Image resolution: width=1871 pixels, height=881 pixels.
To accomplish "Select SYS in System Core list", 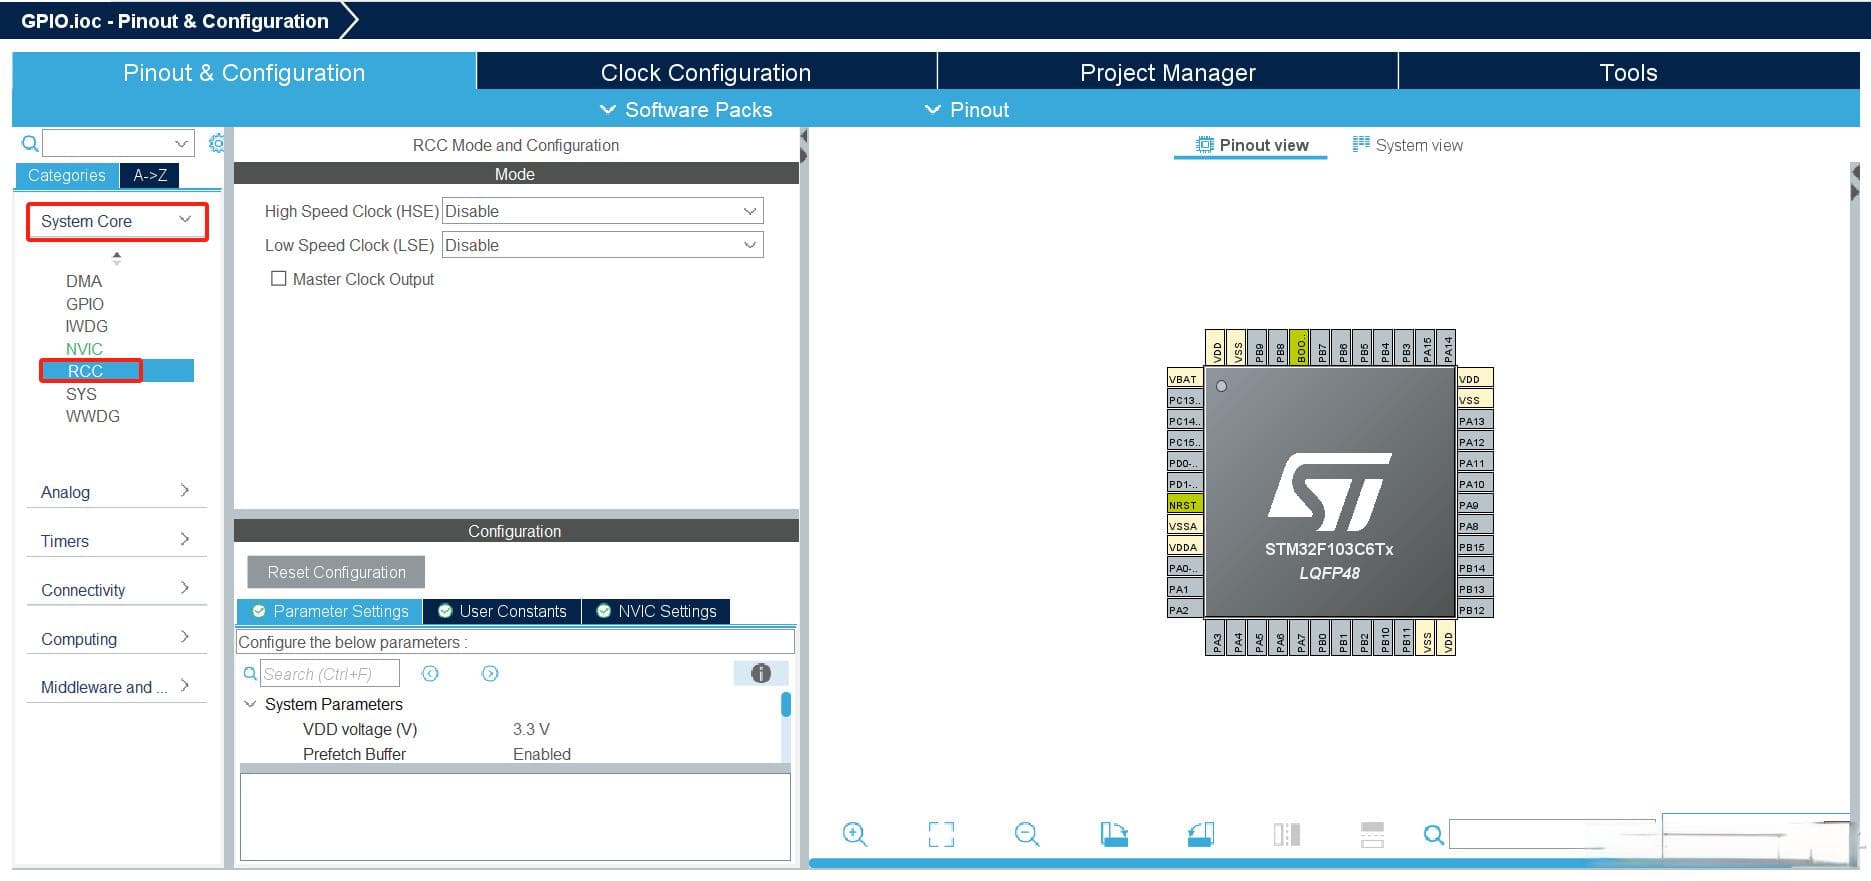I will click(x=81, y=394).
